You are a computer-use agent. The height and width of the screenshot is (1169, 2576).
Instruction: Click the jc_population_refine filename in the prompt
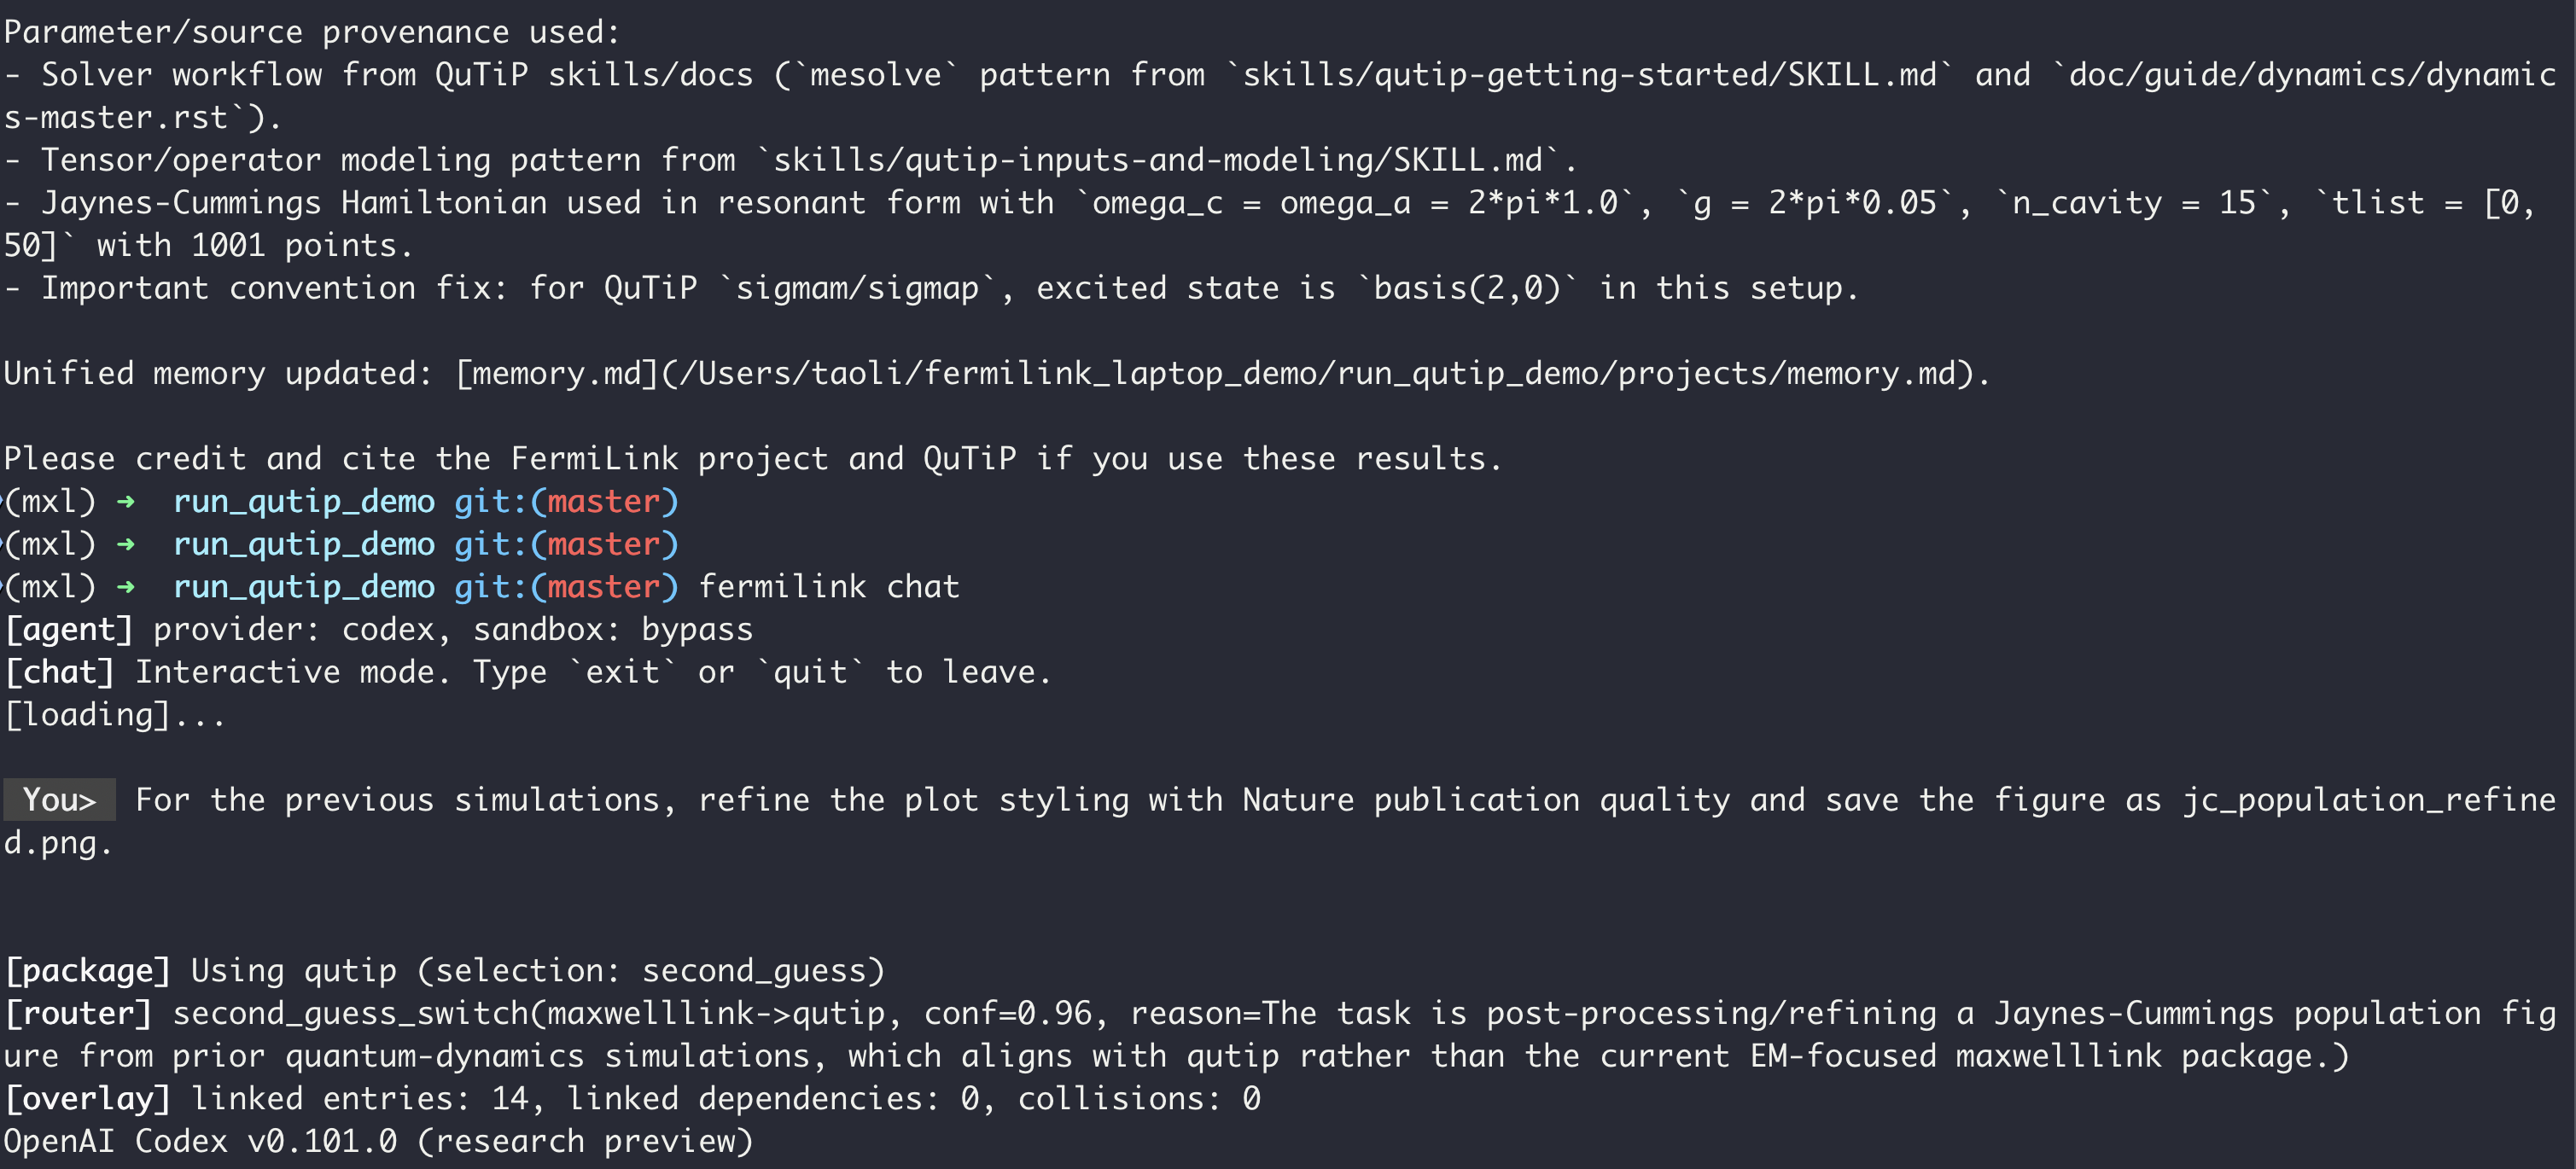(2368, 800)
